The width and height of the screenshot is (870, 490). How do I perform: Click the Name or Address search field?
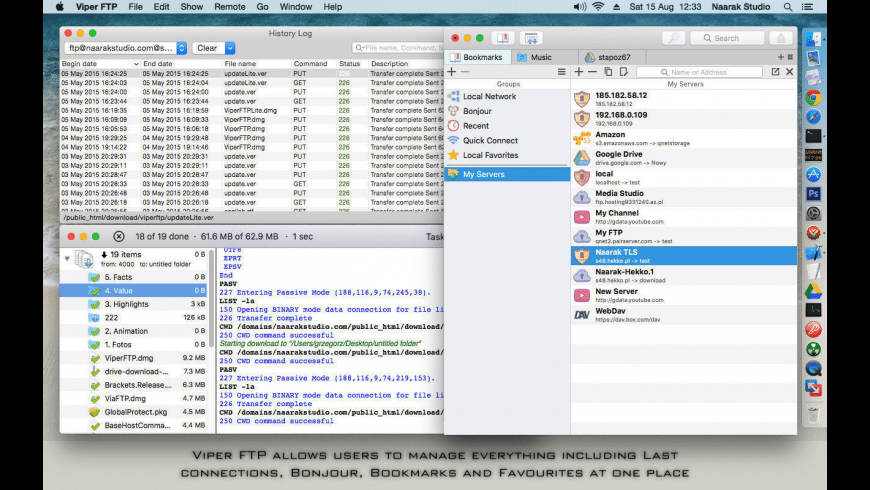tap(699, 72)
